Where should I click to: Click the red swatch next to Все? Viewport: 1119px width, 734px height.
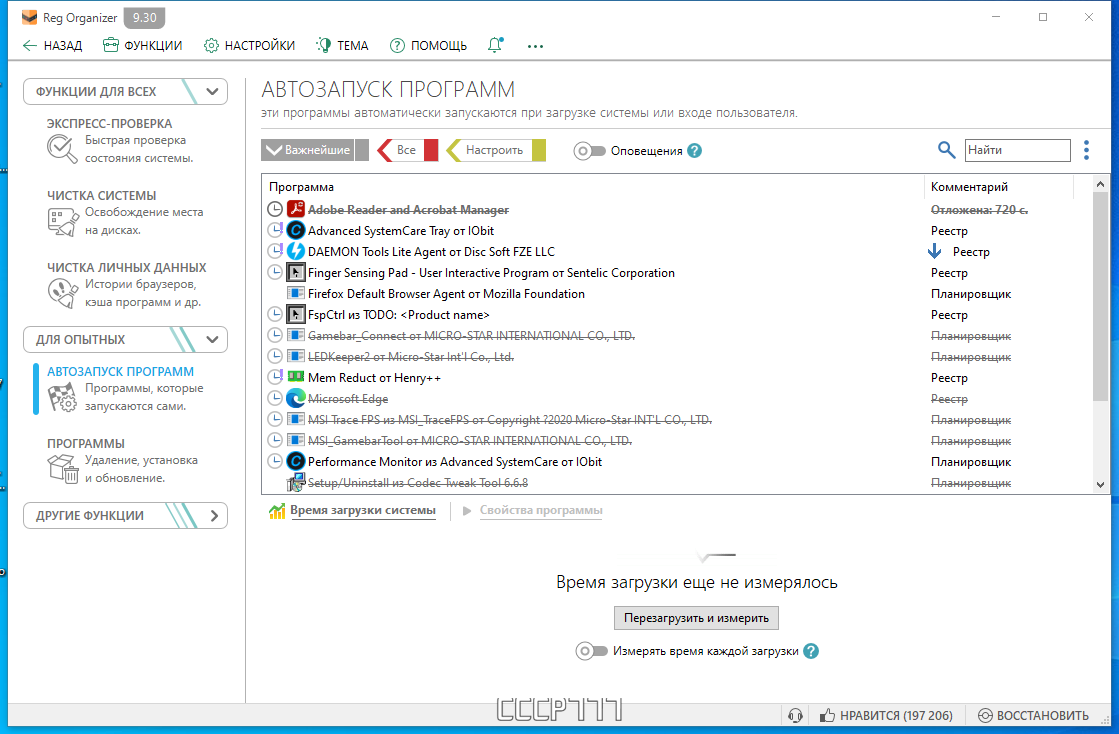point(431,150)
